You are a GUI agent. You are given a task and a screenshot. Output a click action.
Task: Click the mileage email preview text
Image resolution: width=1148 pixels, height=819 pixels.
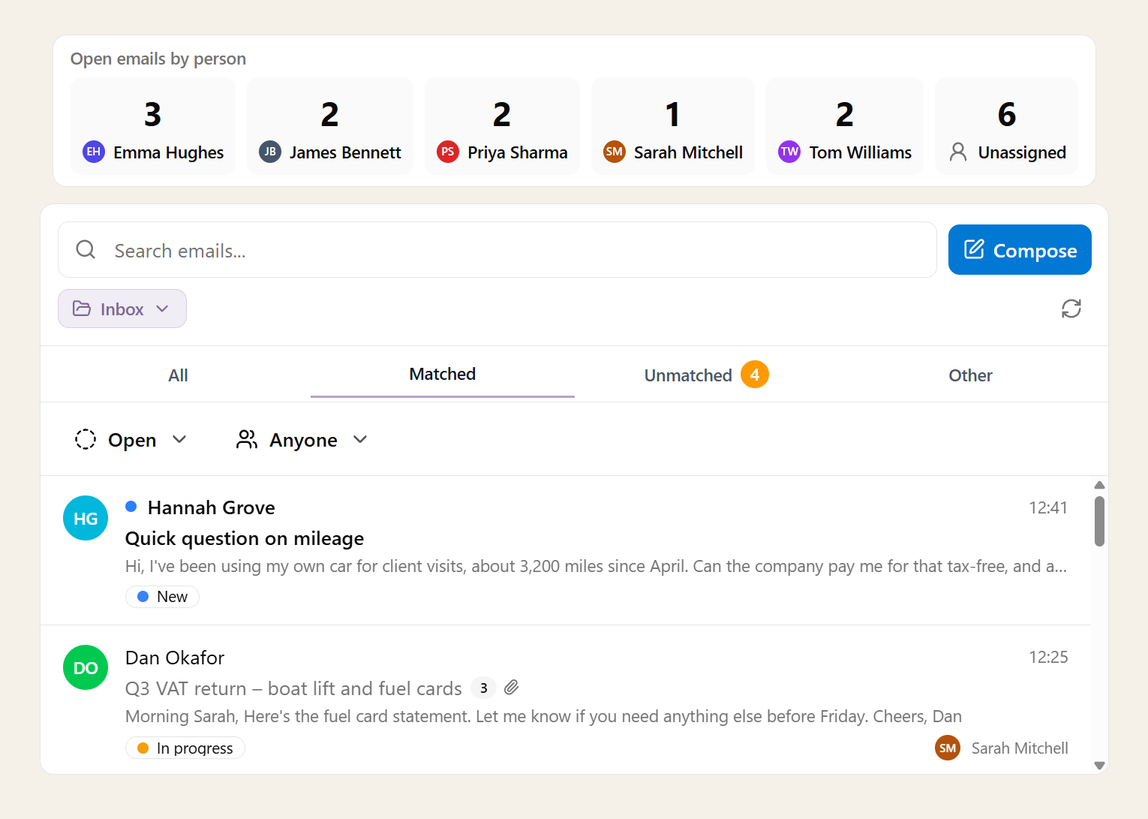[x=596, y=566]
